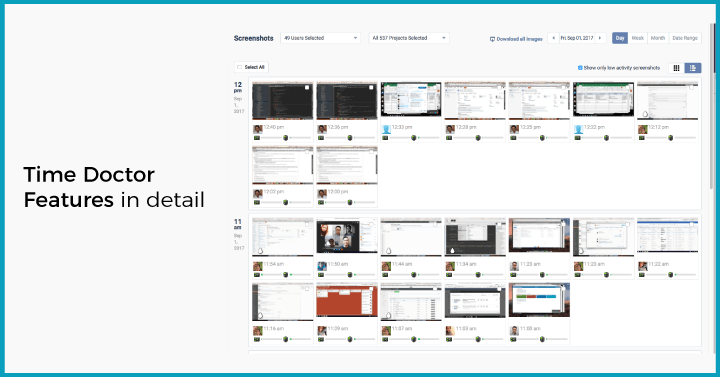Click keyboard activity icon under 11:50 am screenshot
The width and height of the screenshot is (720, 377).
[x=321, y=275]
